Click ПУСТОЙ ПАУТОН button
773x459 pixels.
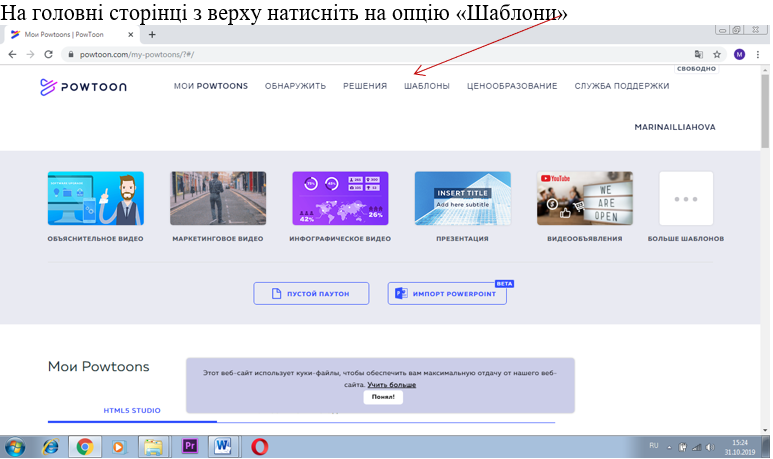pyautogui.click(x=311, y=293)
